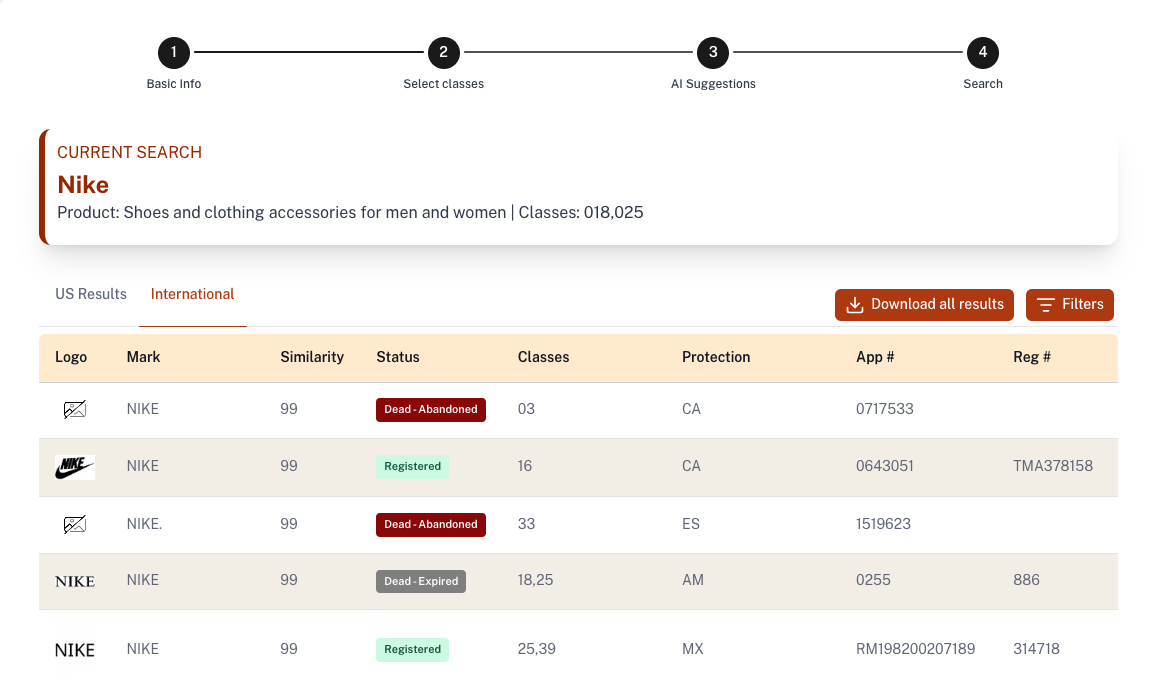This screenshot has width=1149, height=690.
Task: Click the Status column header
Action: tap(398, 357)
